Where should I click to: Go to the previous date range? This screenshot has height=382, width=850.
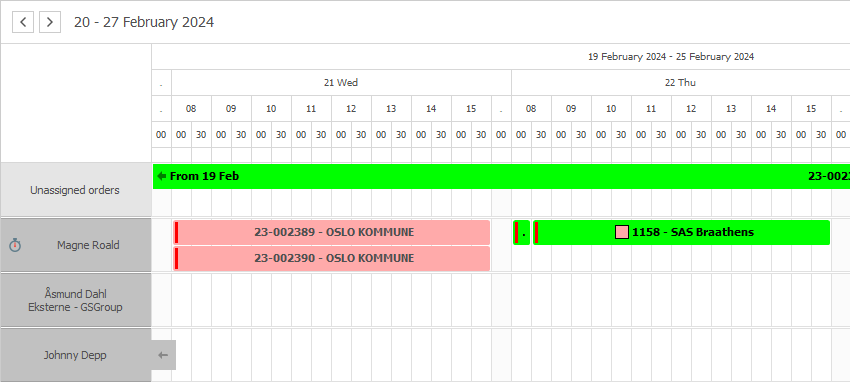23,22
